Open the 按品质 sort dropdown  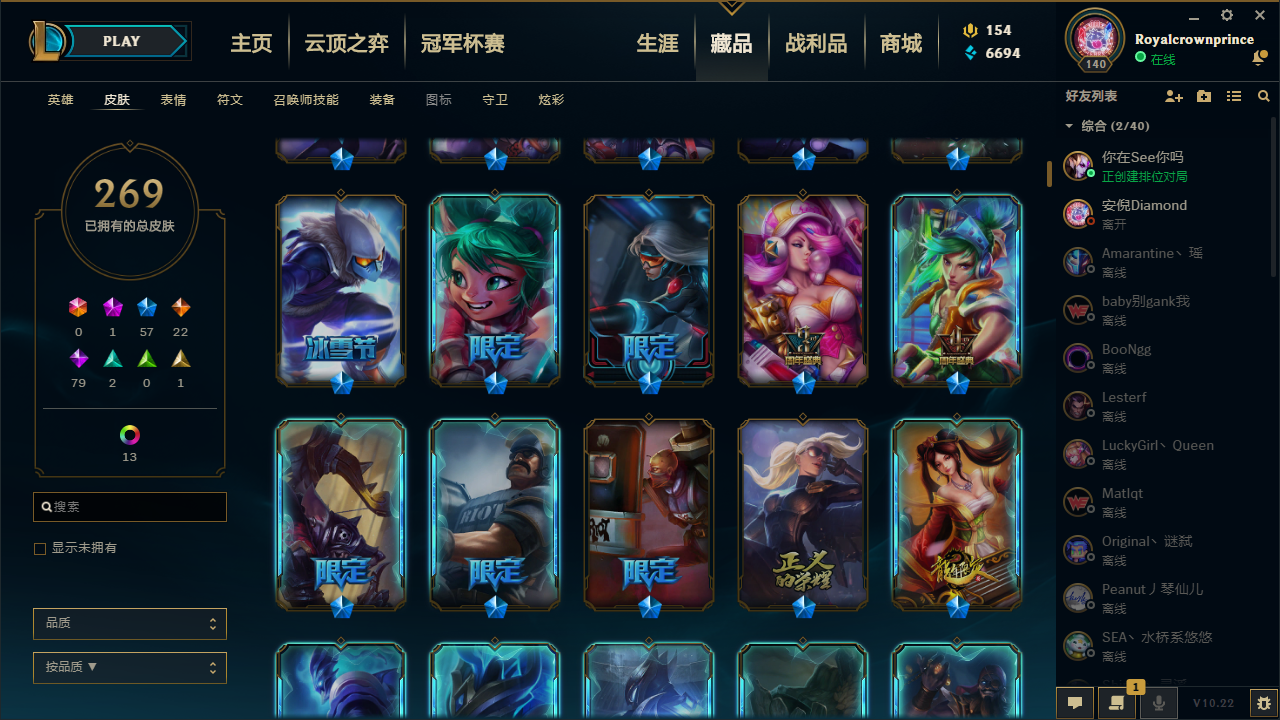coord(130,668)
